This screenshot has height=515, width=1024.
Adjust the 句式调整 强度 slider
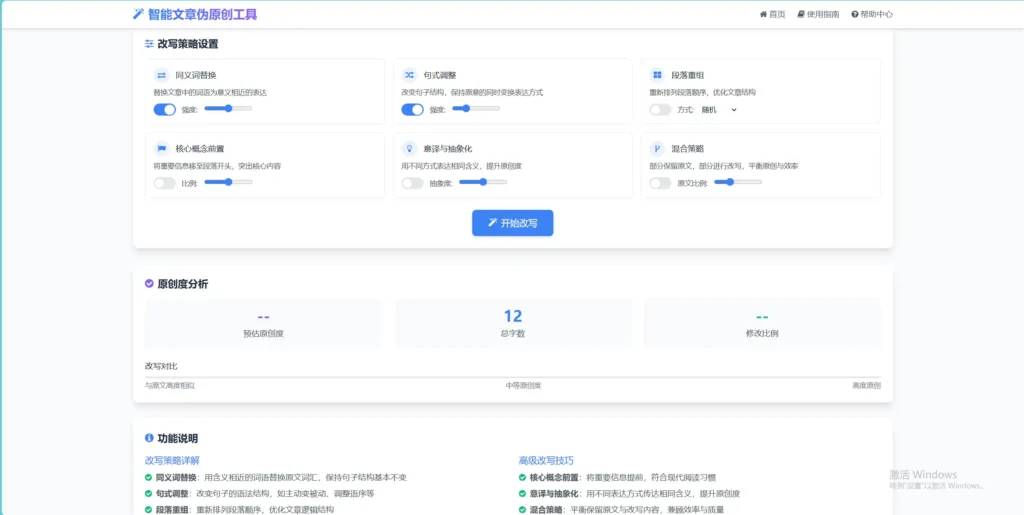pos(476,108)
